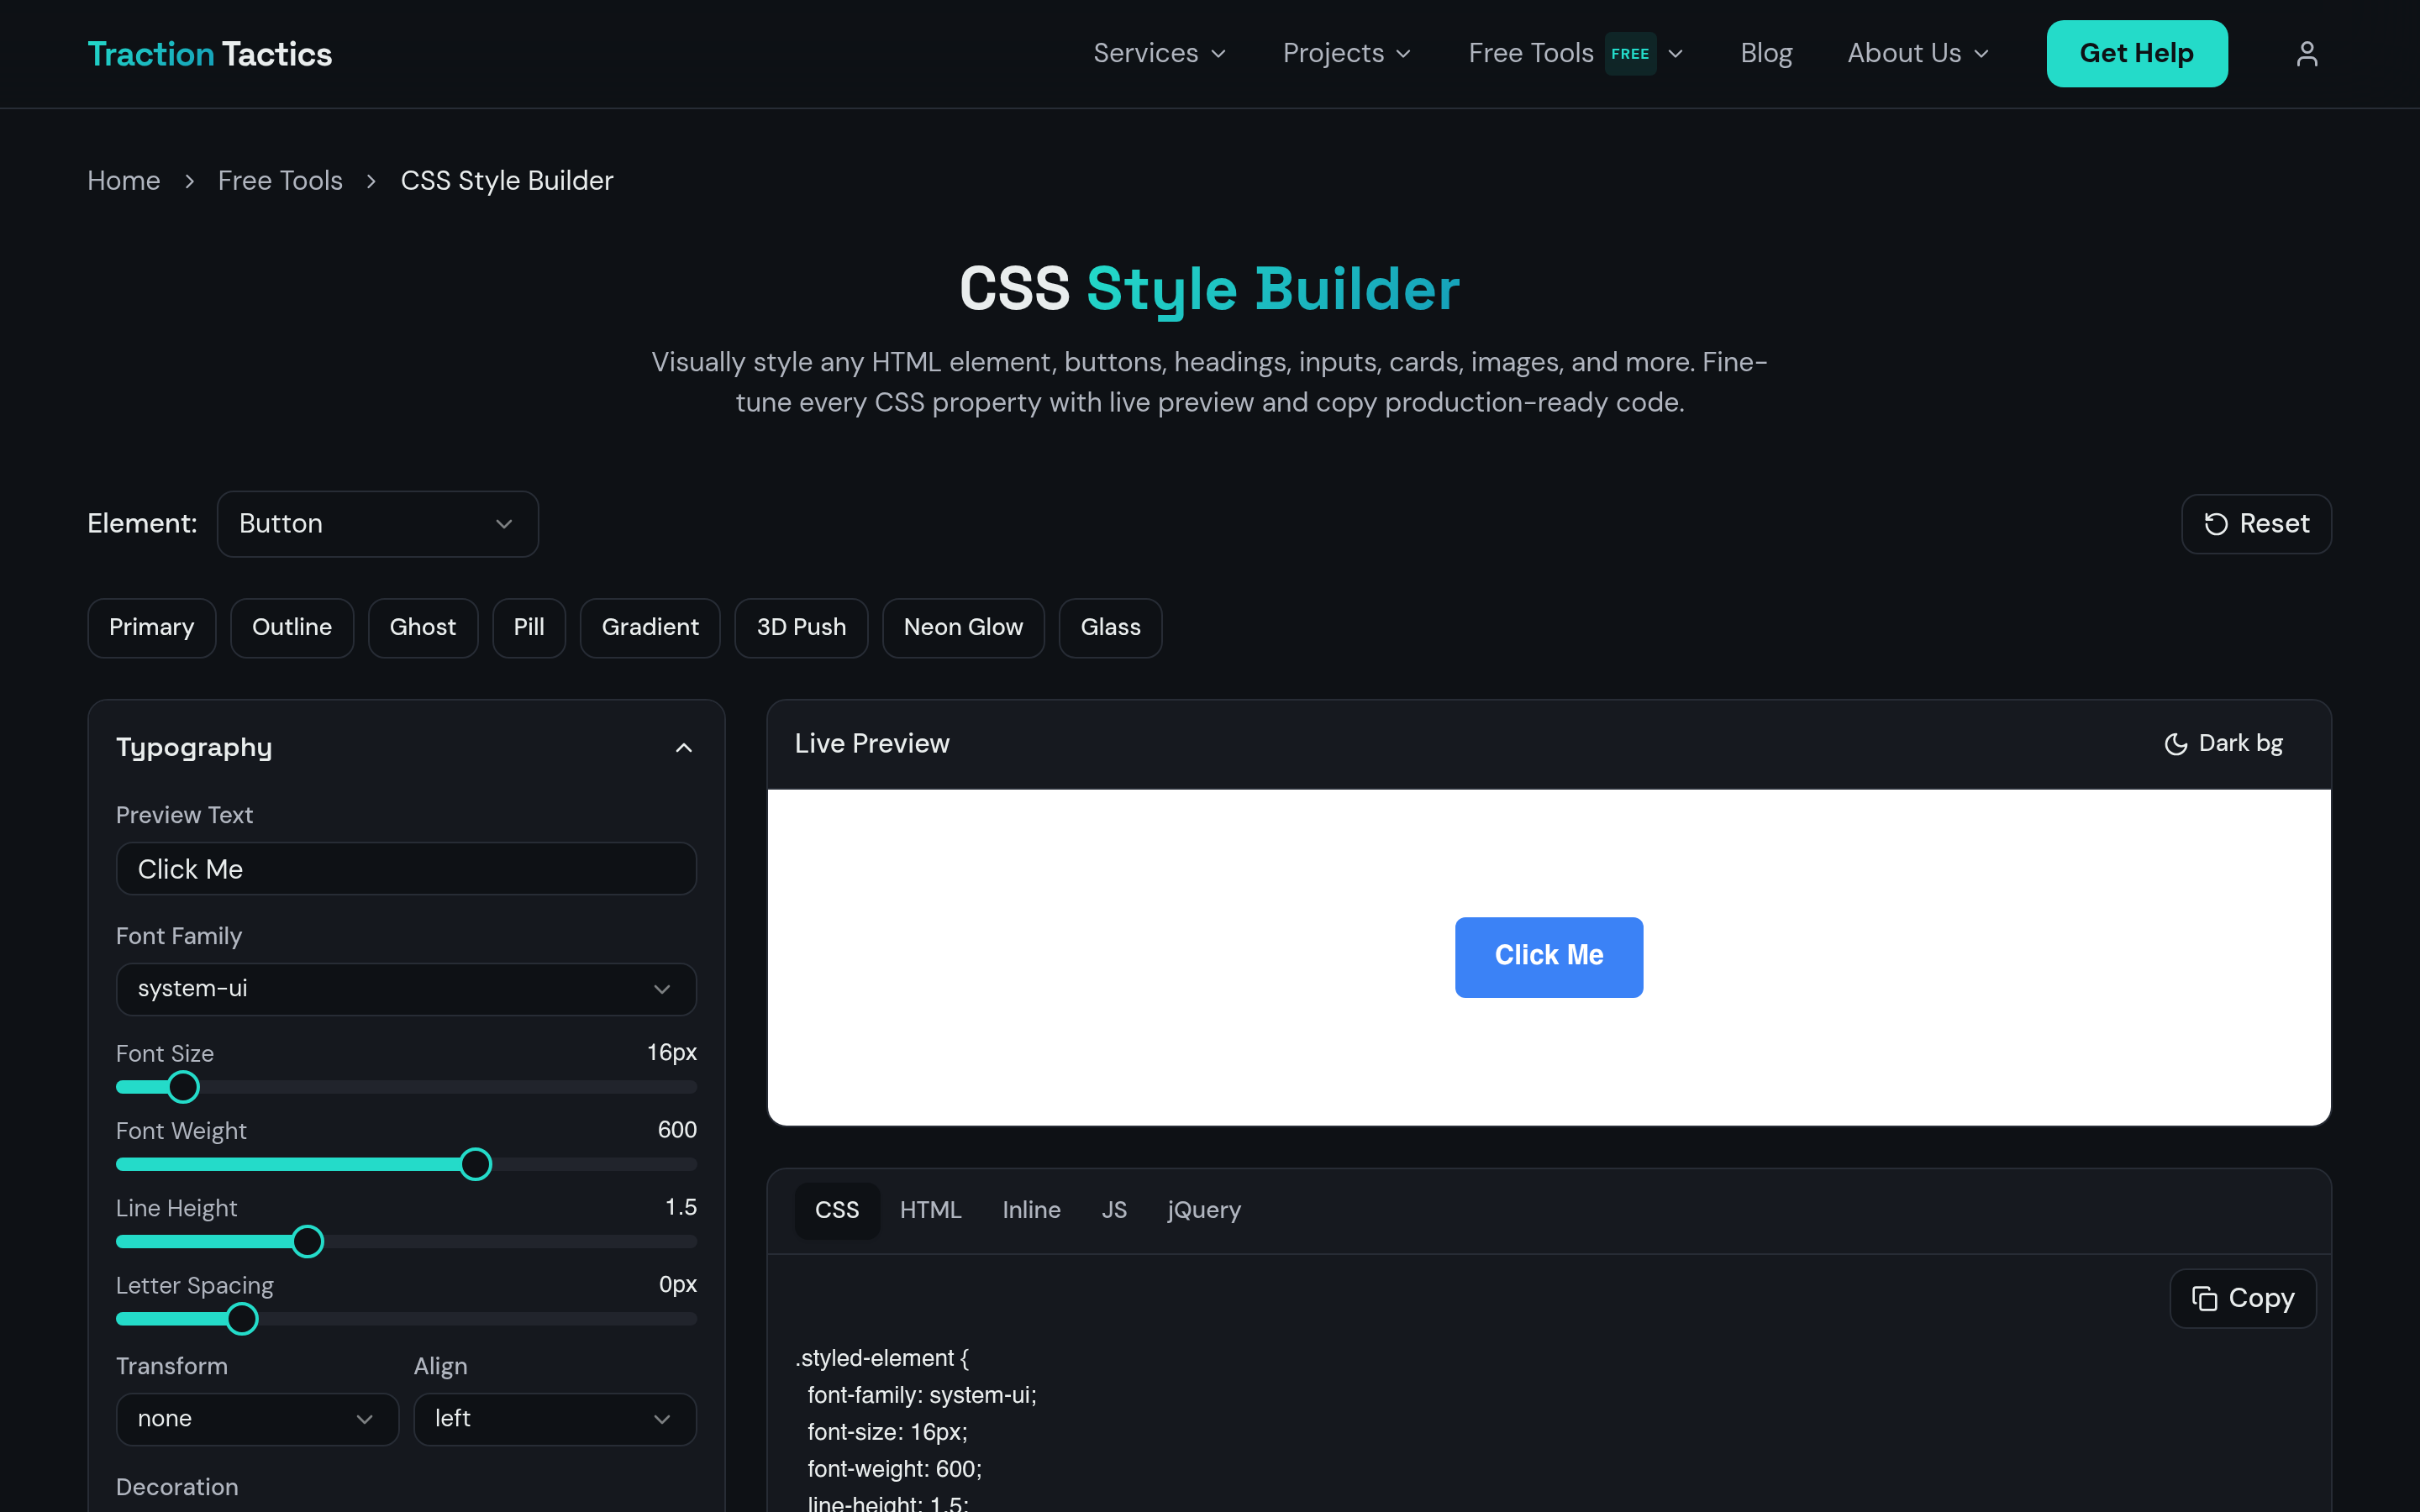Expand the Services nav menu
2420x1512 pixels.
click(x=1160, y=54)
